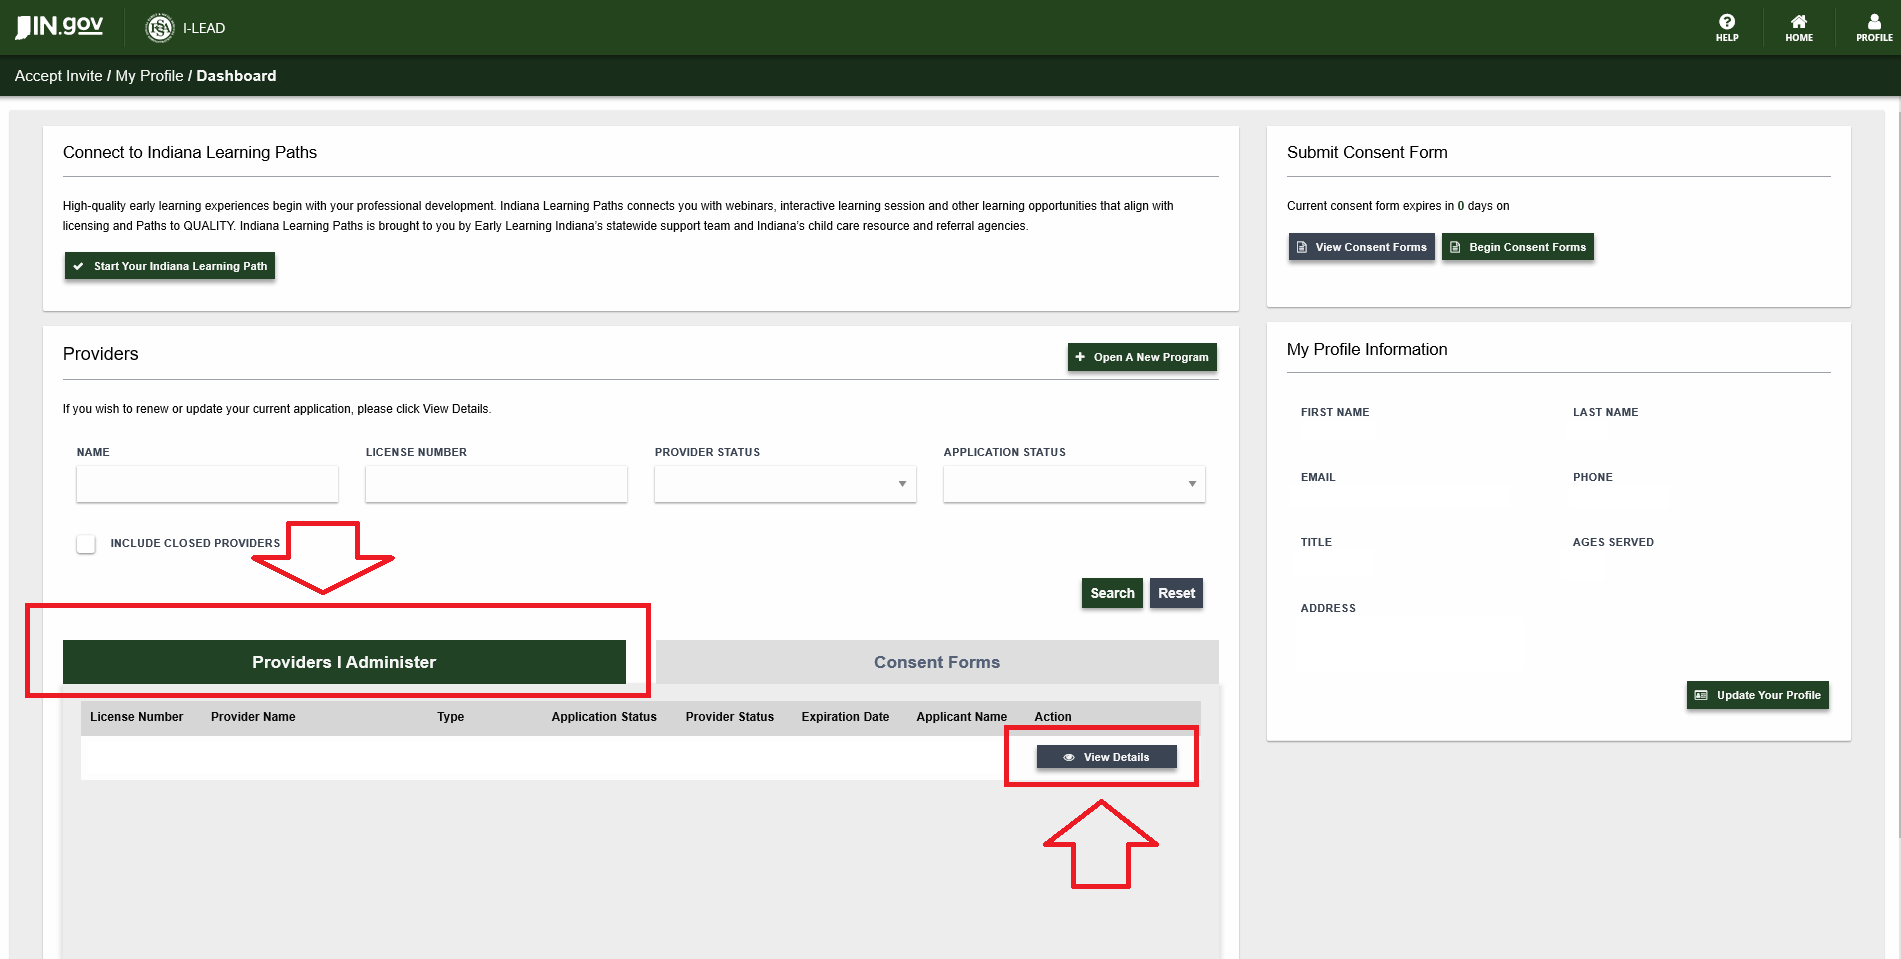Switch to the Consent Forms tab

coord(936,662)
